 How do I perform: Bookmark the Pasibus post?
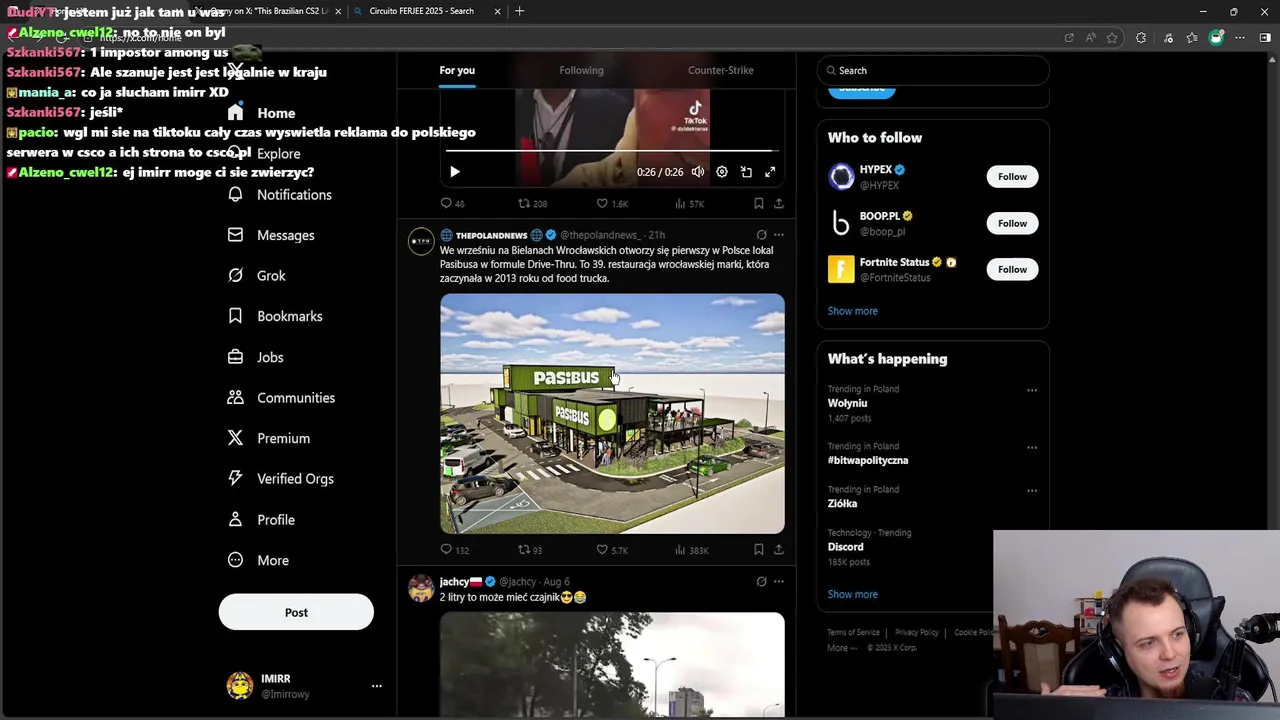[759, 550]
